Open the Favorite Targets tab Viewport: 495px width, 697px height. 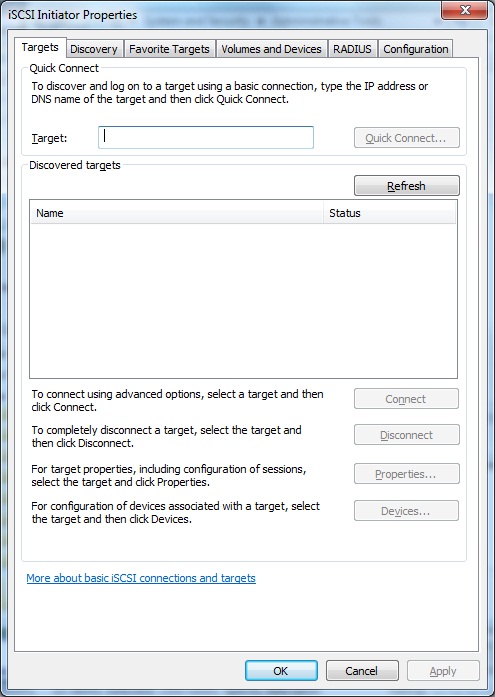coord(169,49)
